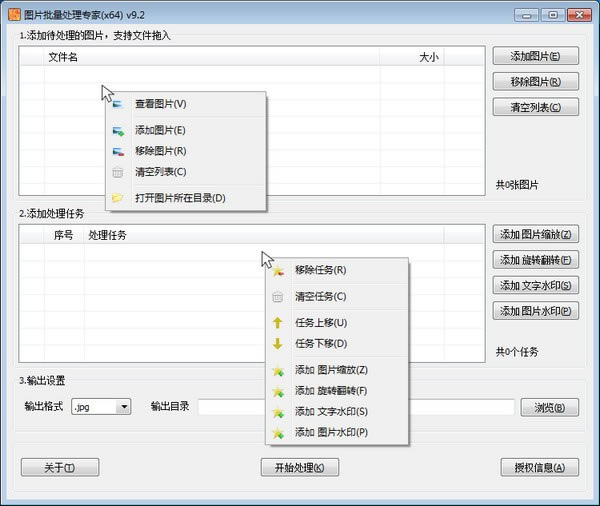
Task: Select 添加图片(E) in the context menu
Action: (160, 130)
